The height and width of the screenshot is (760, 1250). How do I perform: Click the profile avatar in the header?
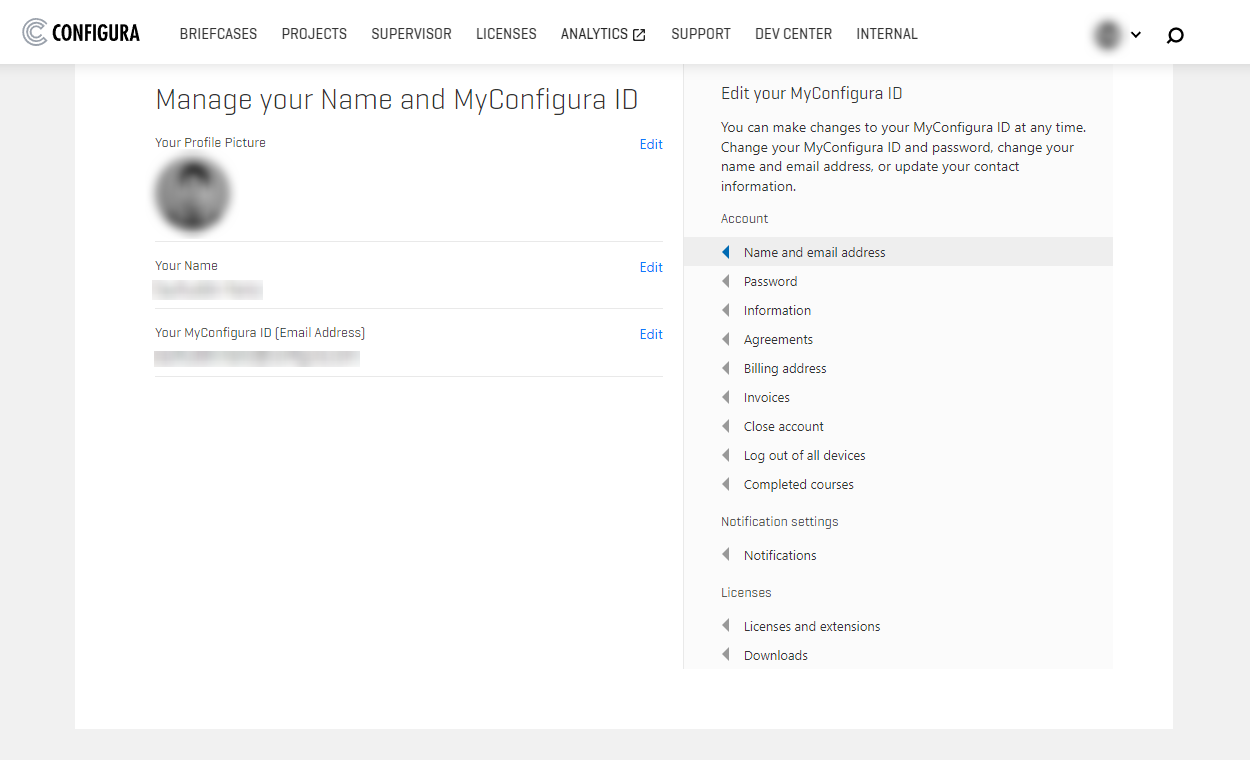[1106, 33]
